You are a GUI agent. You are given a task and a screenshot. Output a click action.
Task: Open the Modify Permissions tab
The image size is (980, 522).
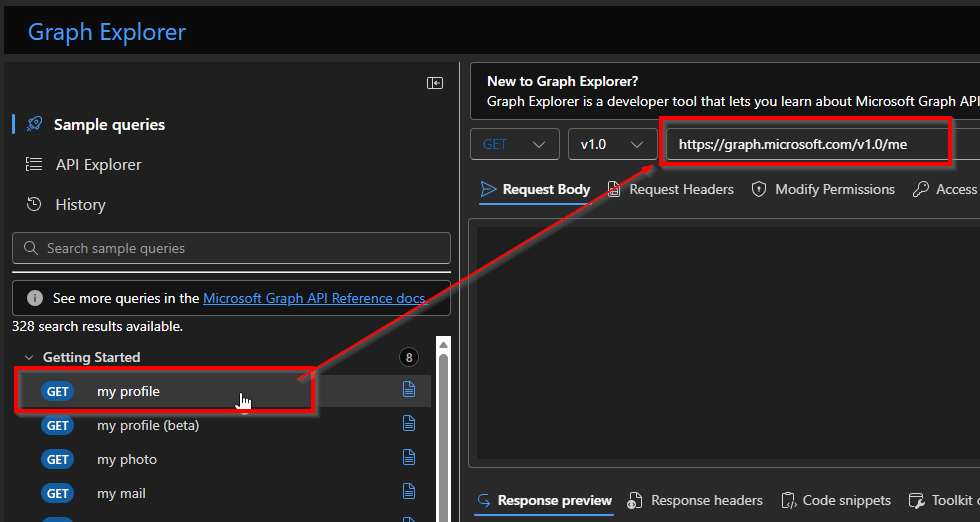point(823,189)
